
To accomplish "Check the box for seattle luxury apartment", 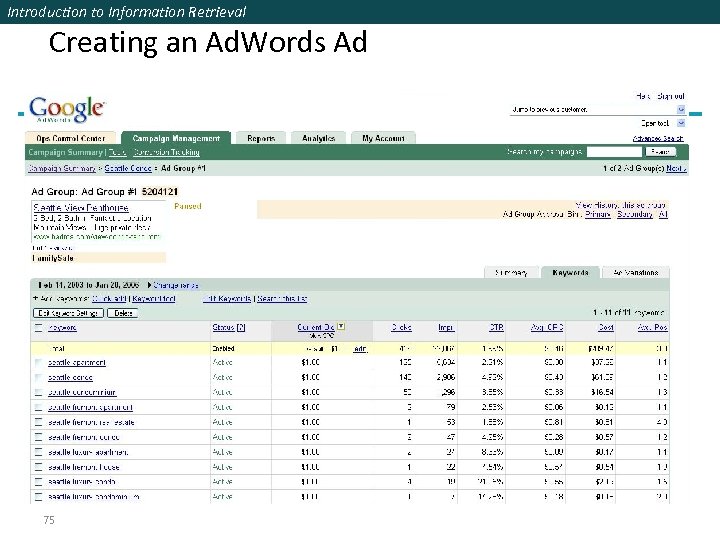I will click(39, 452).
